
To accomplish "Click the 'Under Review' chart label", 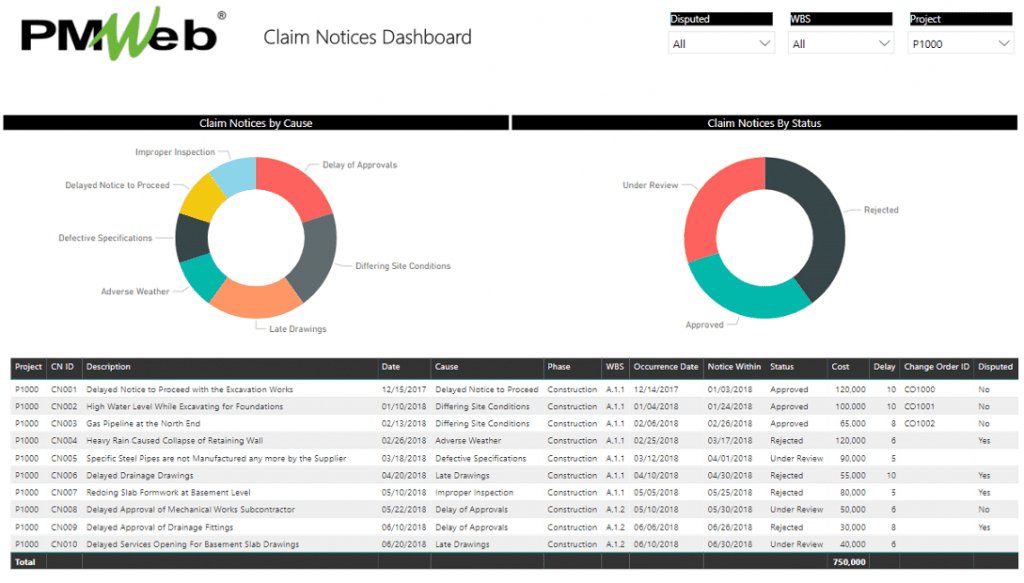I will click(650, 185).
